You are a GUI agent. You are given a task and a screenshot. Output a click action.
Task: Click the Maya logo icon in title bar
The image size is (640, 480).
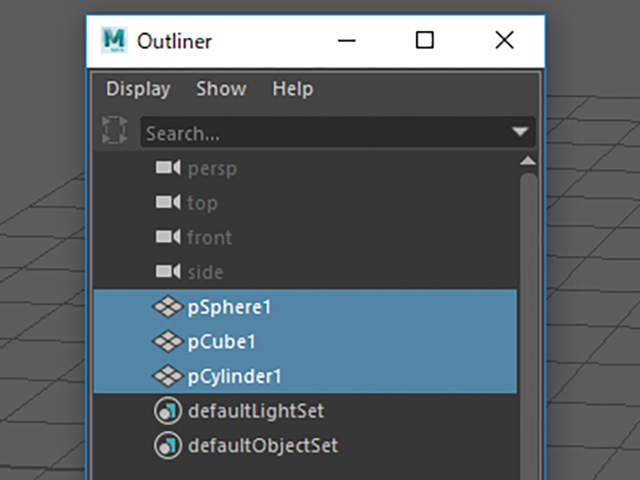114,40
